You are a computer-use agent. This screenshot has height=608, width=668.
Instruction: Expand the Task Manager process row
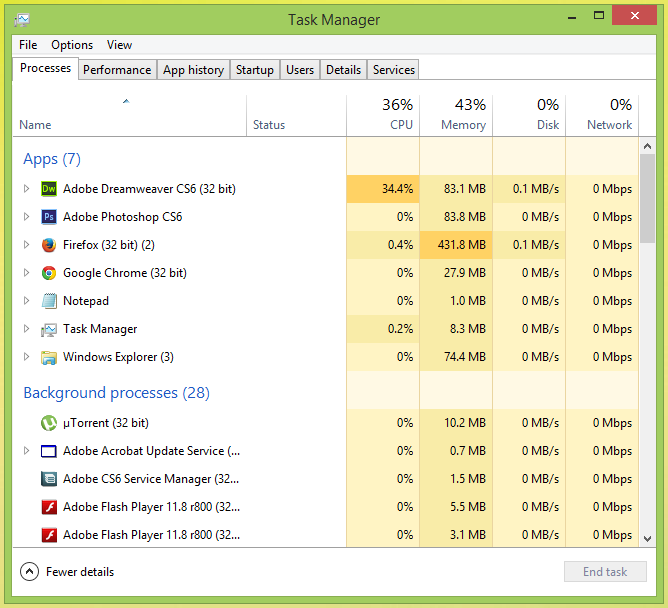26,329
